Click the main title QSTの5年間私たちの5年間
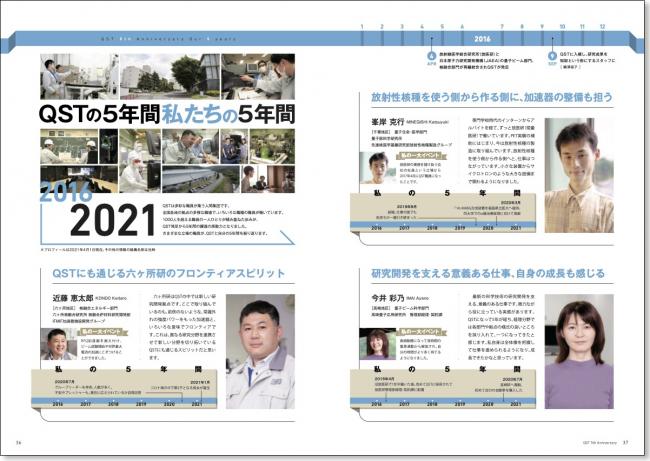The image size is (650, 461). 167,114
